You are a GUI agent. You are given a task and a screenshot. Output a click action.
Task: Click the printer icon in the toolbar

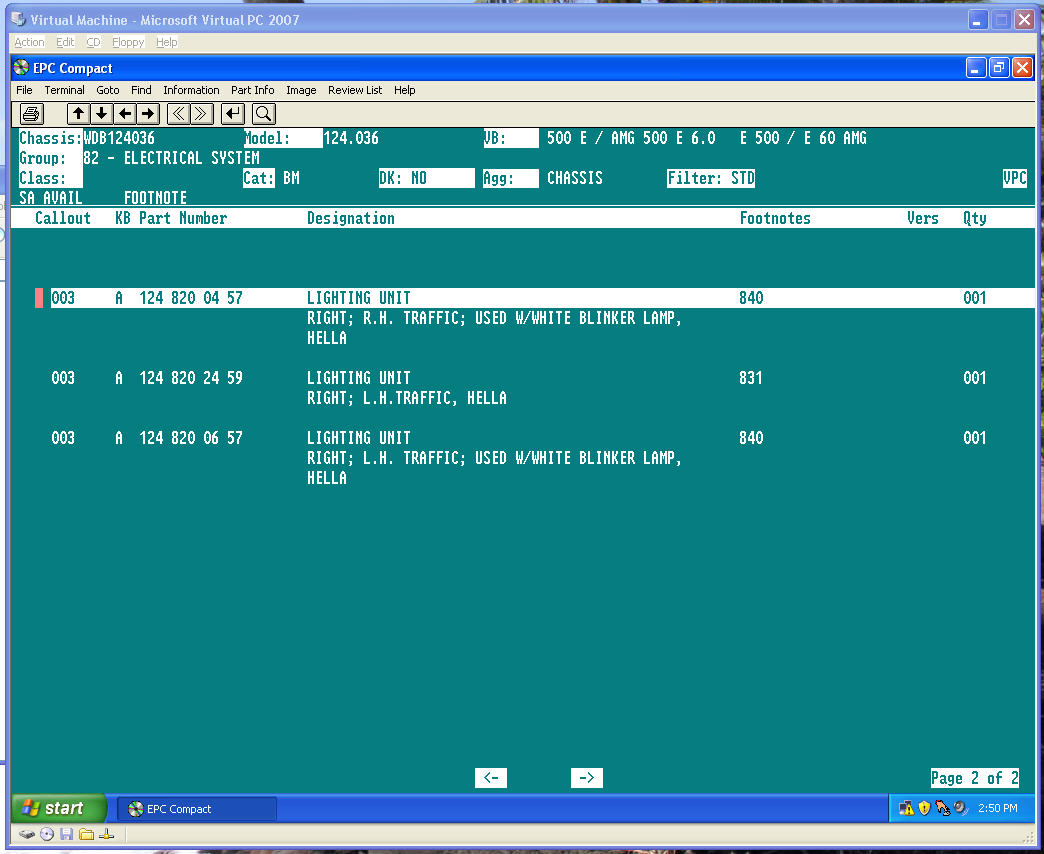pyautogui.click(x=30, y=113)
